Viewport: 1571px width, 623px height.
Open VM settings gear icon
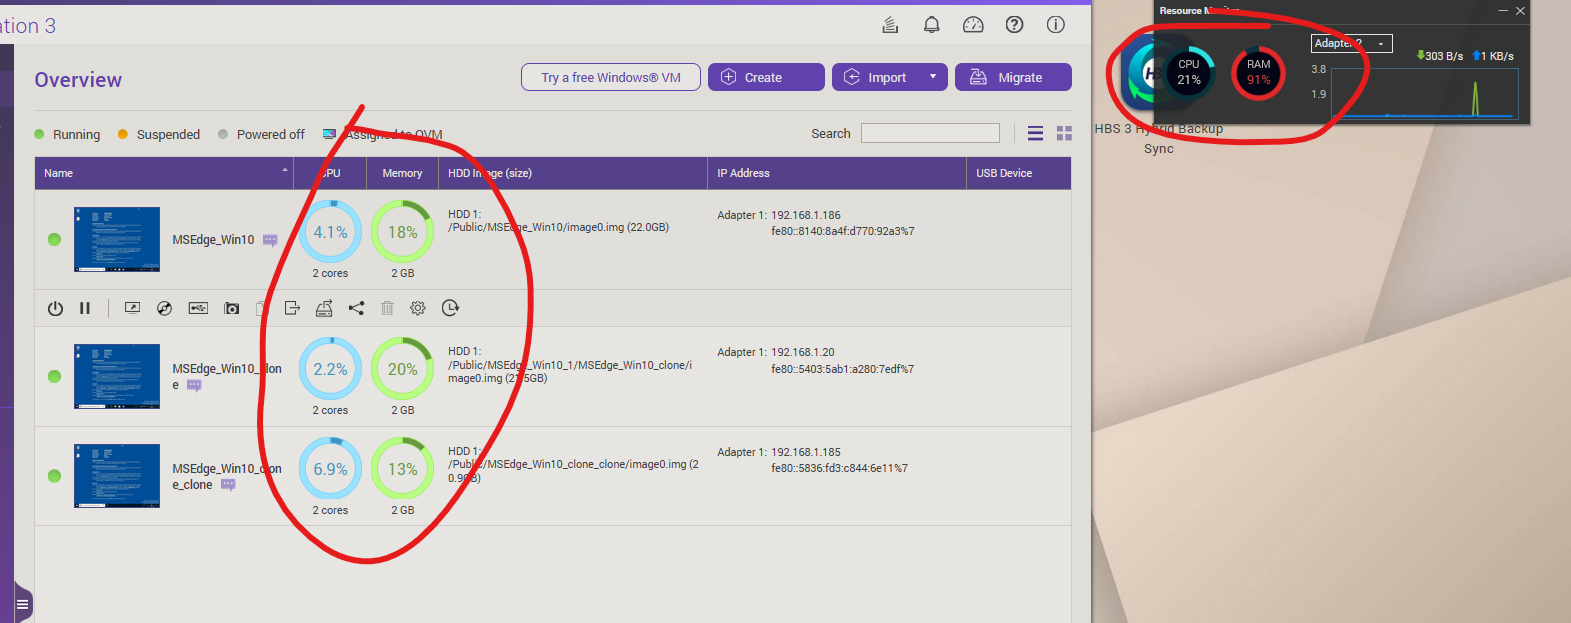pos(418,308)
